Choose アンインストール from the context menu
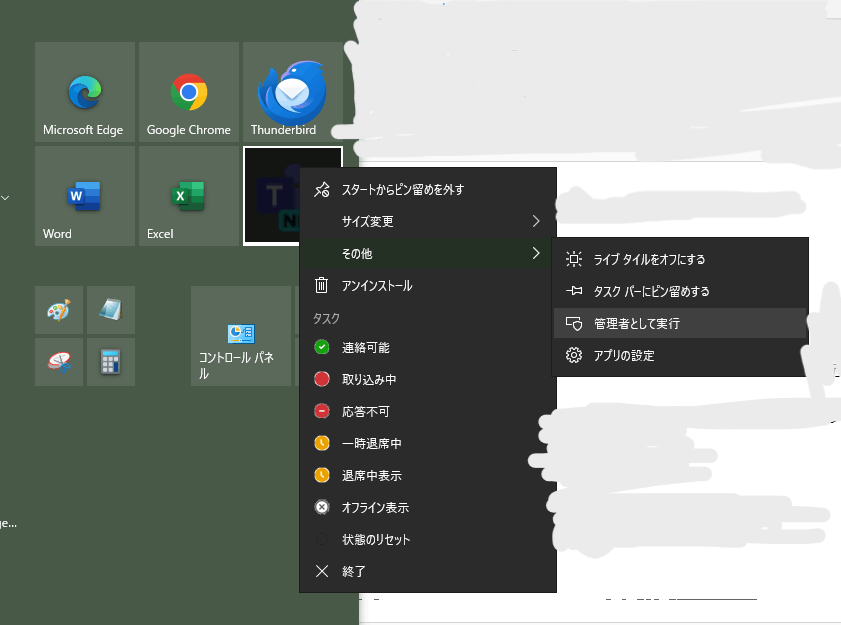841x625 pixels. (428, 285)
